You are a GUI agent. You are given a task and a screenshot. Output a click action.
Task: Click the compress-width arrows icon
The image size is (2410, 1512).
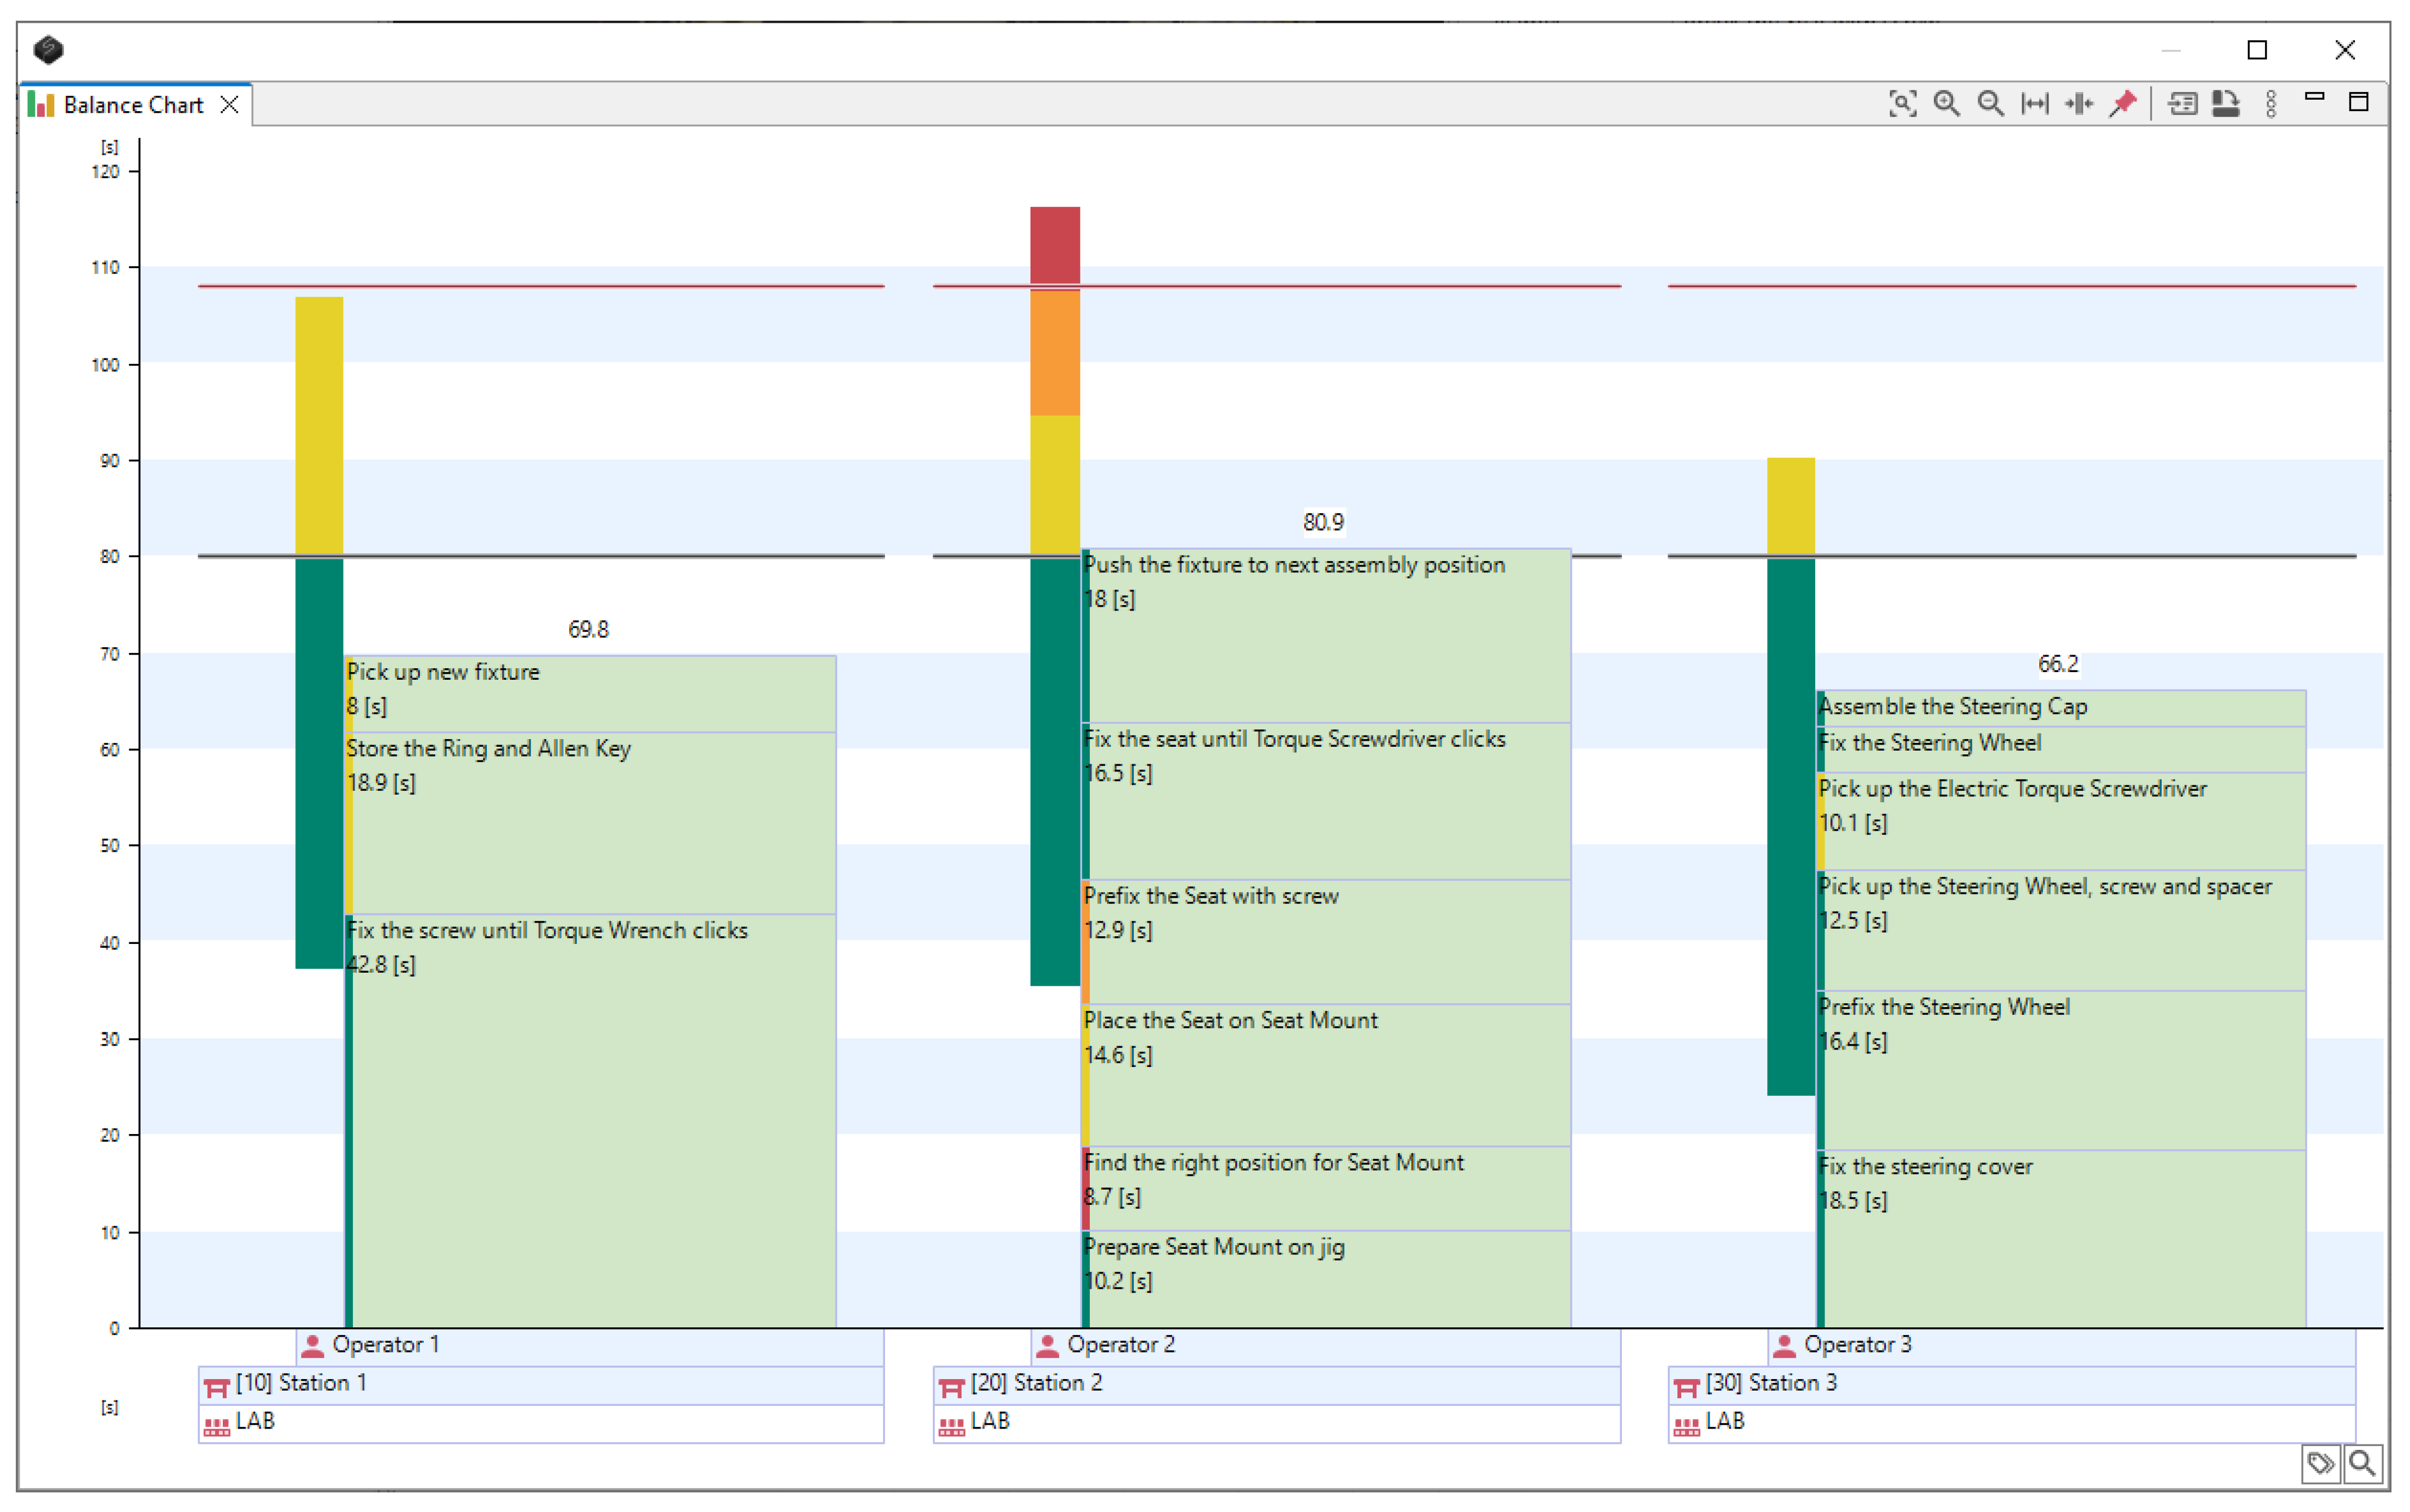click(x=2079, y=103)
